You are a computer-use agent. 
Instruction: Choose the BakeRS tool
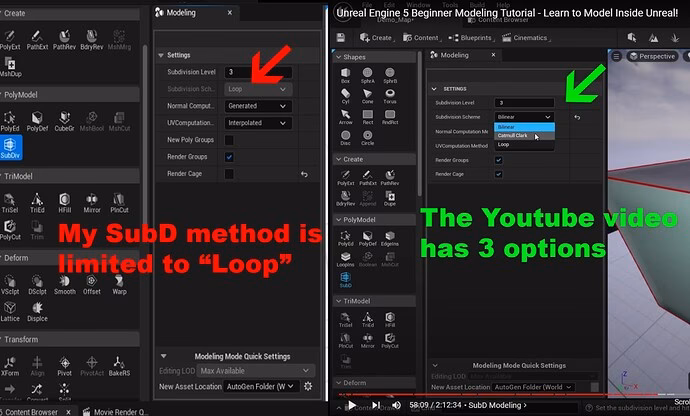click(119, 366)
